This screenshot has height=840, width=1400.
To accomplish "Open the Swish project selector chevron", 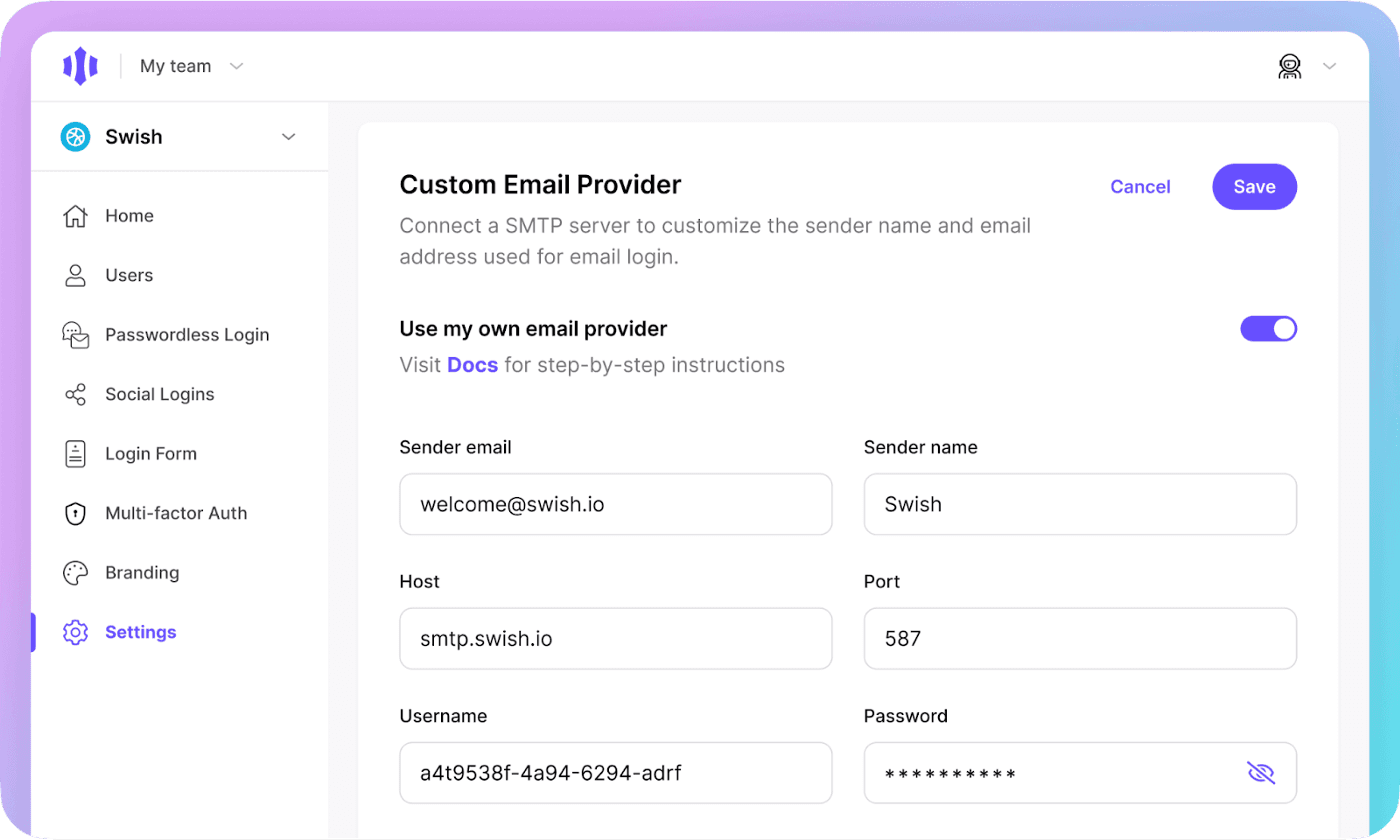I will [288, 137].
